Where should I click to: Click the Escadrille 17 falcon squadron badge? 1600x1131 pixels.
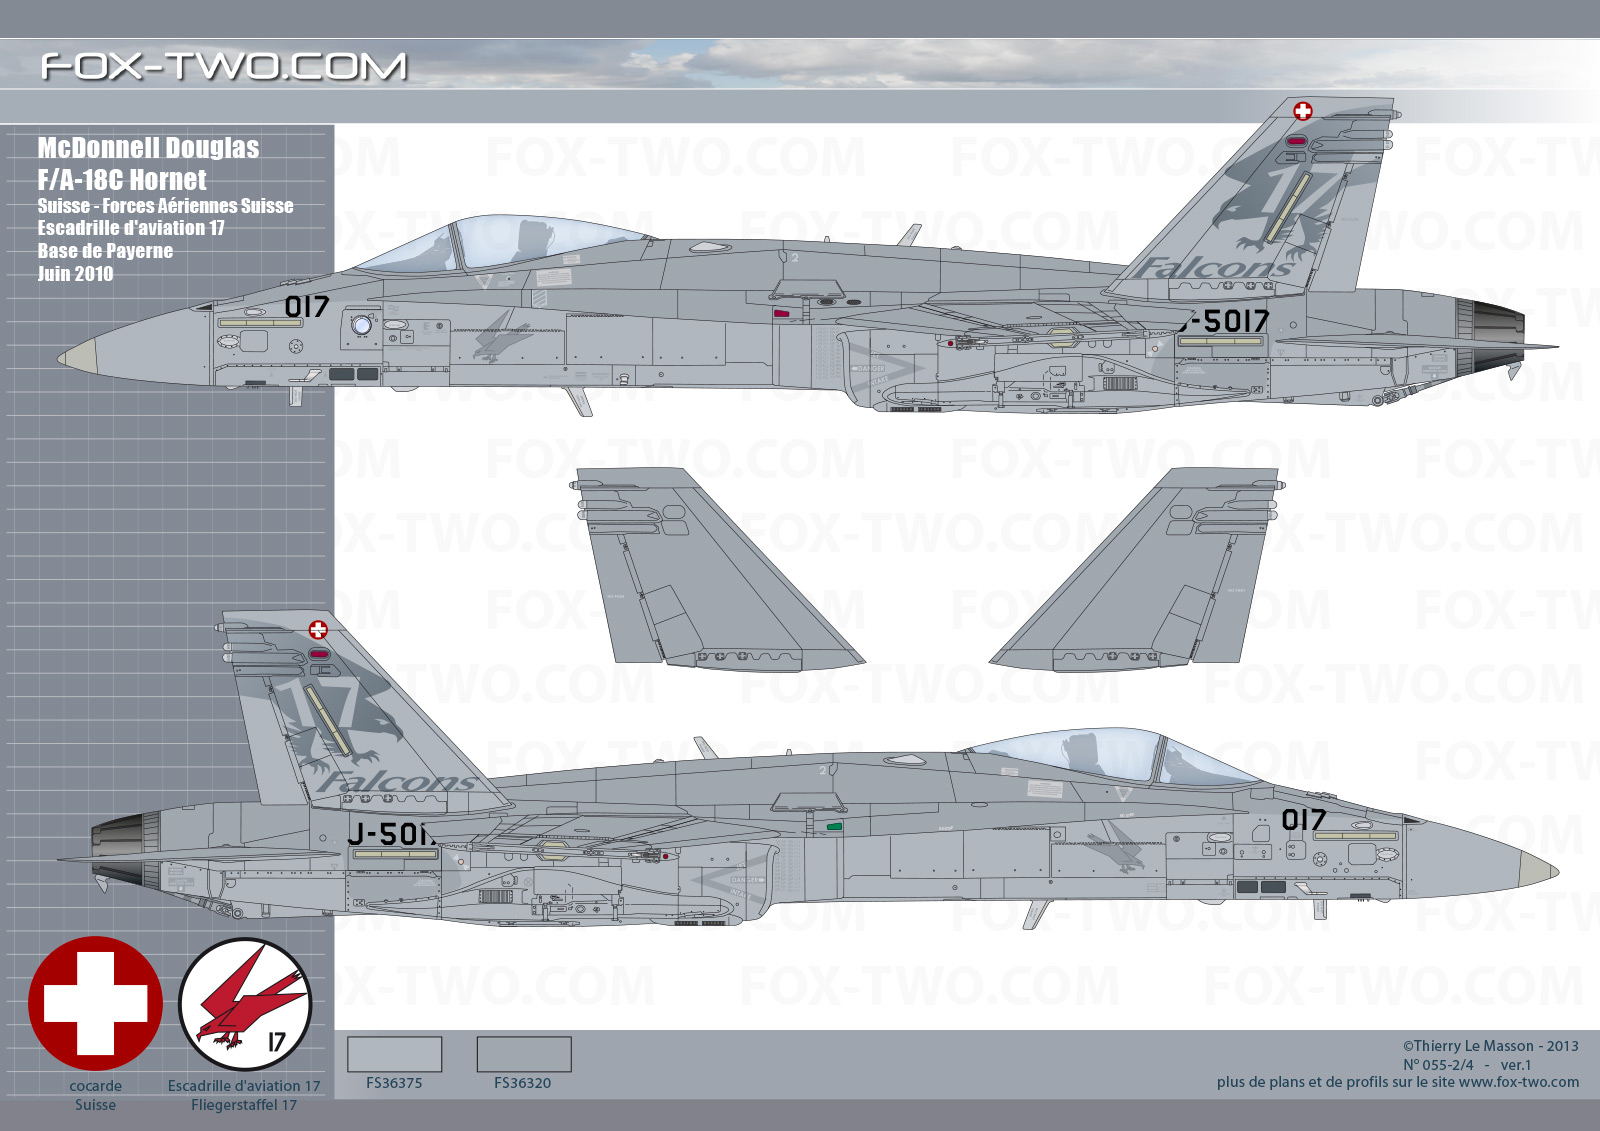pos(245,1004)
